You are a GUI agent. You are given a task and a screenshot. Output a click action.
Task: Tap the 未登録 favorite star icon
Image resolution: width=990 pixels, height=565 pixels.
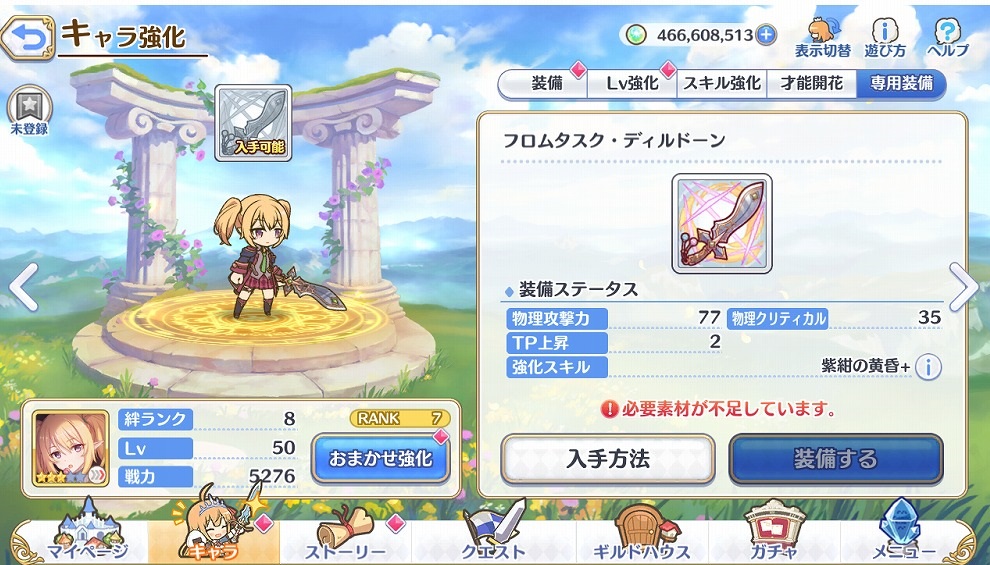pyautogui.click(x=29, y=111)
